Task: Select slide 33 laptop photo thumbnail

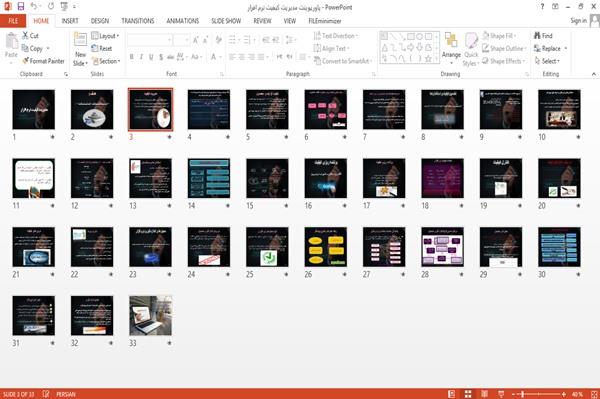Action: (x=150, y=316)
